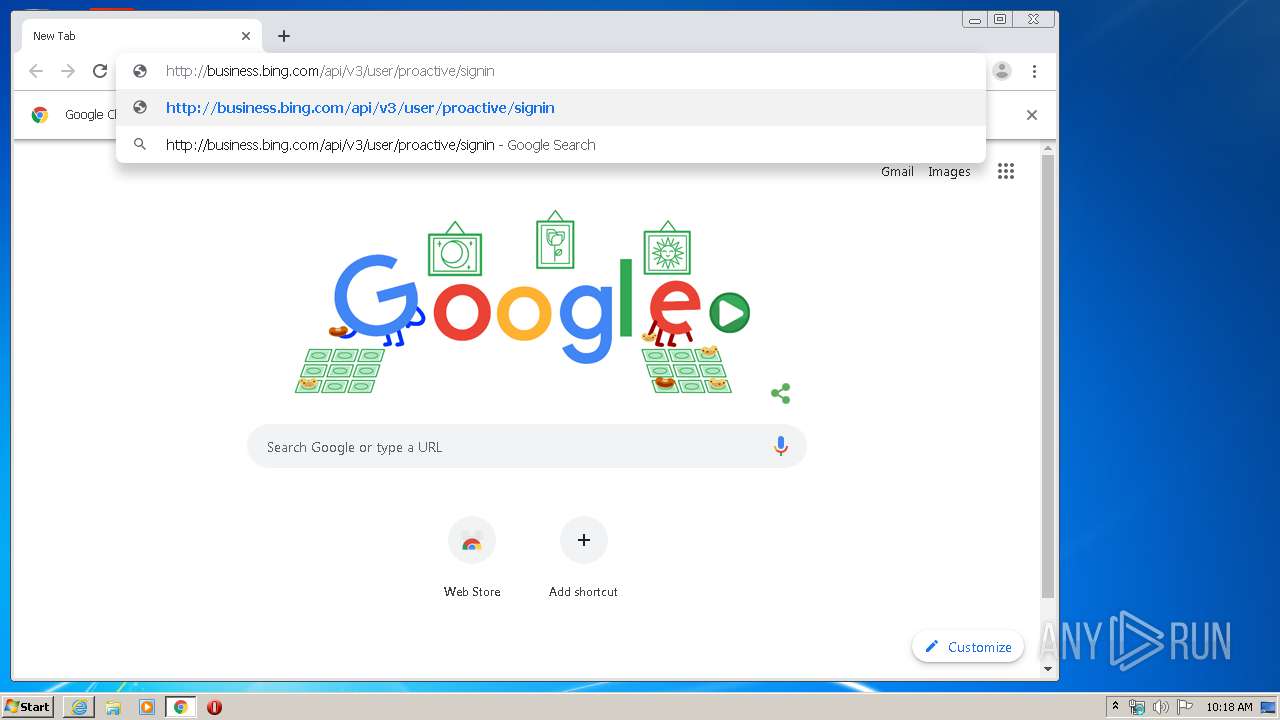Open Gmail link

(x=897, y=172)
